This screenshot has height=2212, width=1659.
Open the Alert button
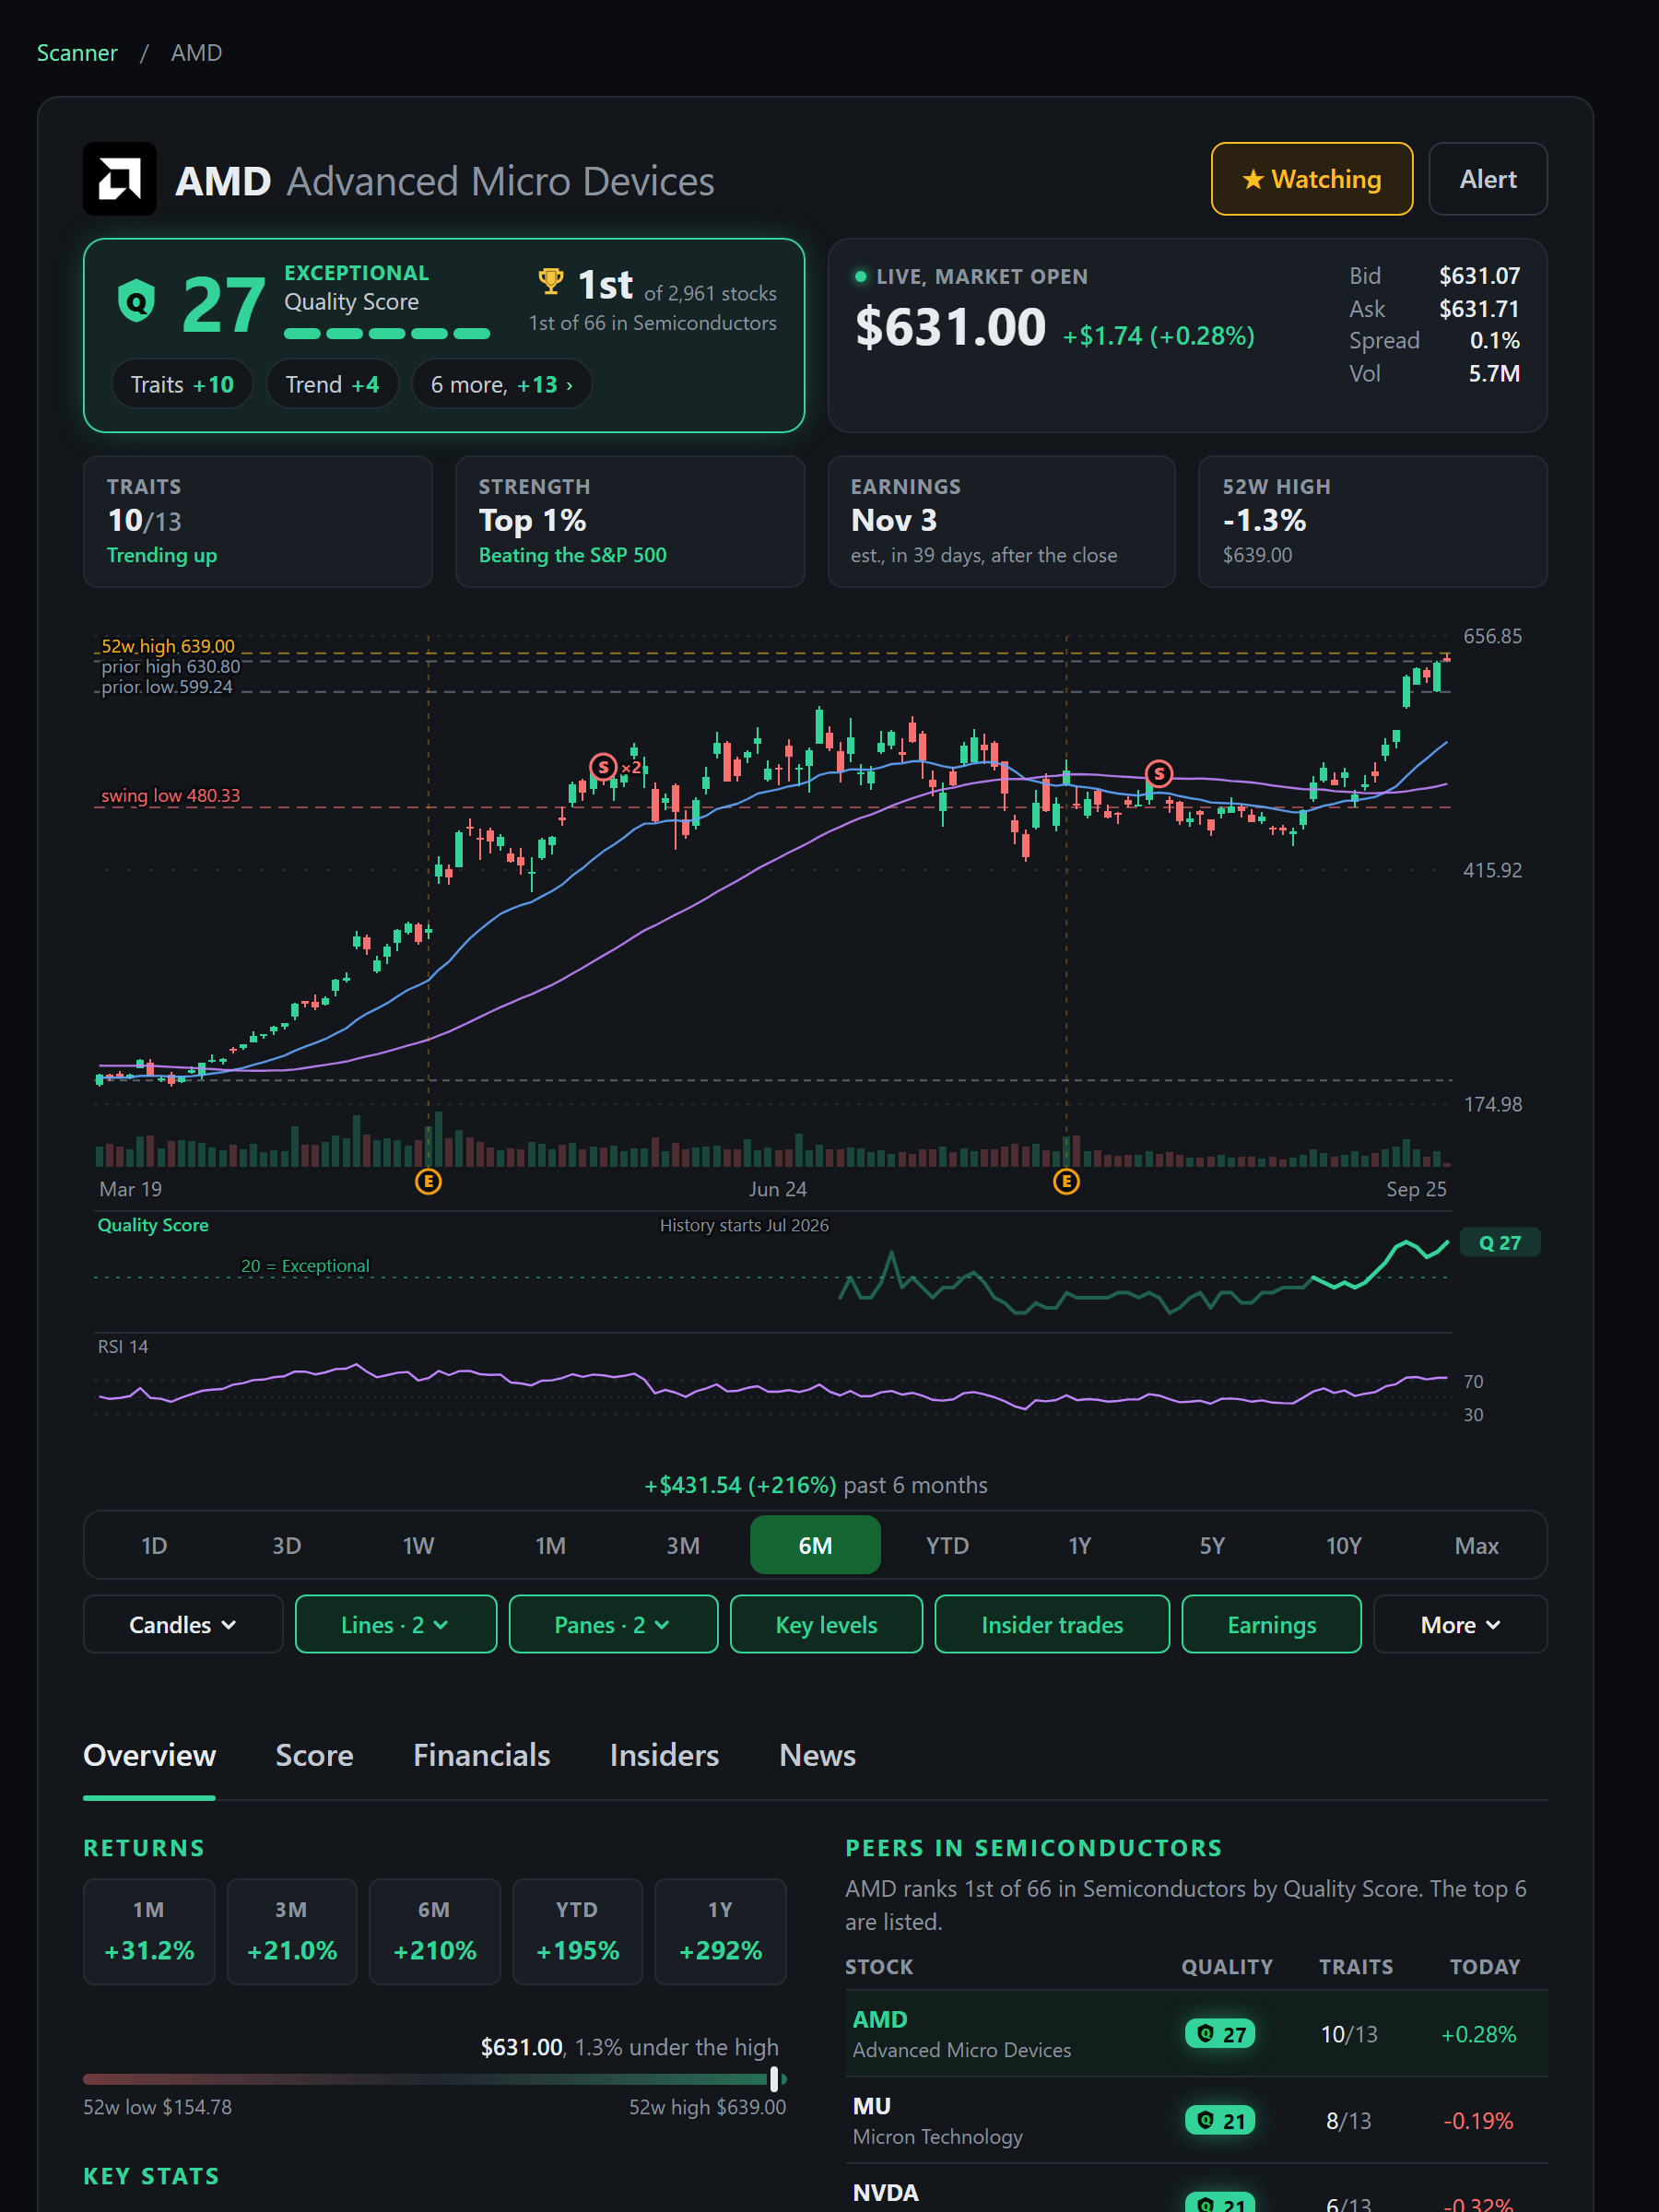tap(1487, 179)
